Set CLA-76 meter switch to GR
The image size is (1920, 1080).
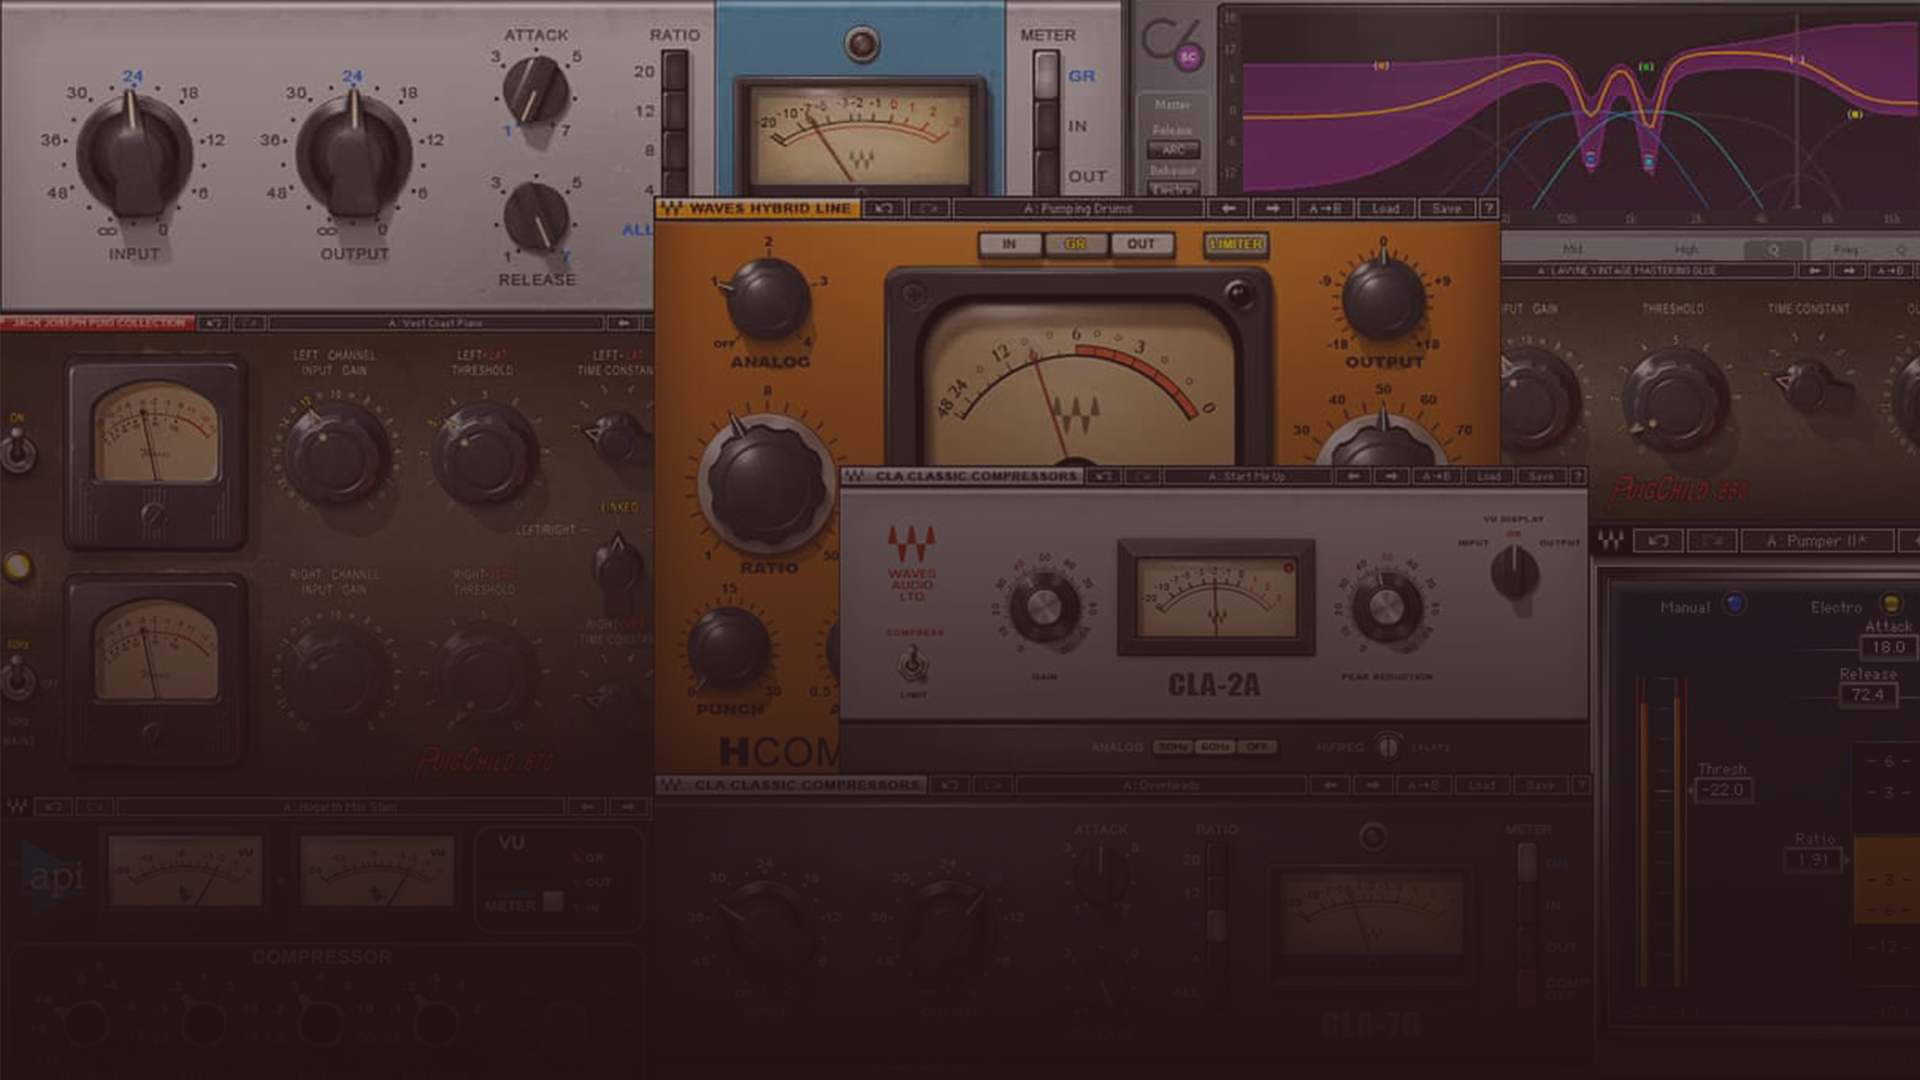point(1046,76)
